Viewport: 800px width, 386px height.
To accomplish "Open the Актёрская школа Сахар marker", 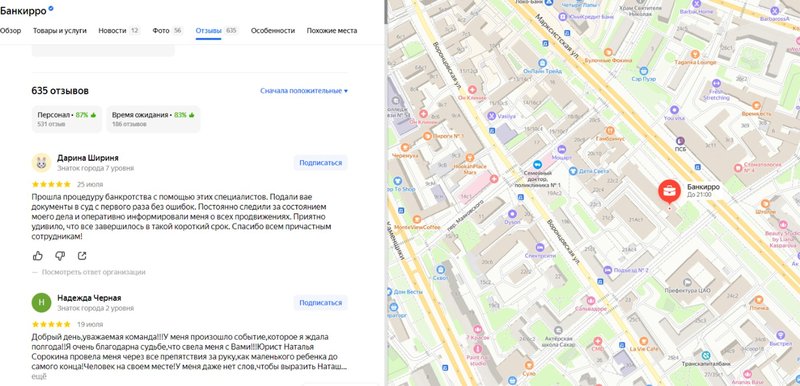I will [x=558, y=330].
